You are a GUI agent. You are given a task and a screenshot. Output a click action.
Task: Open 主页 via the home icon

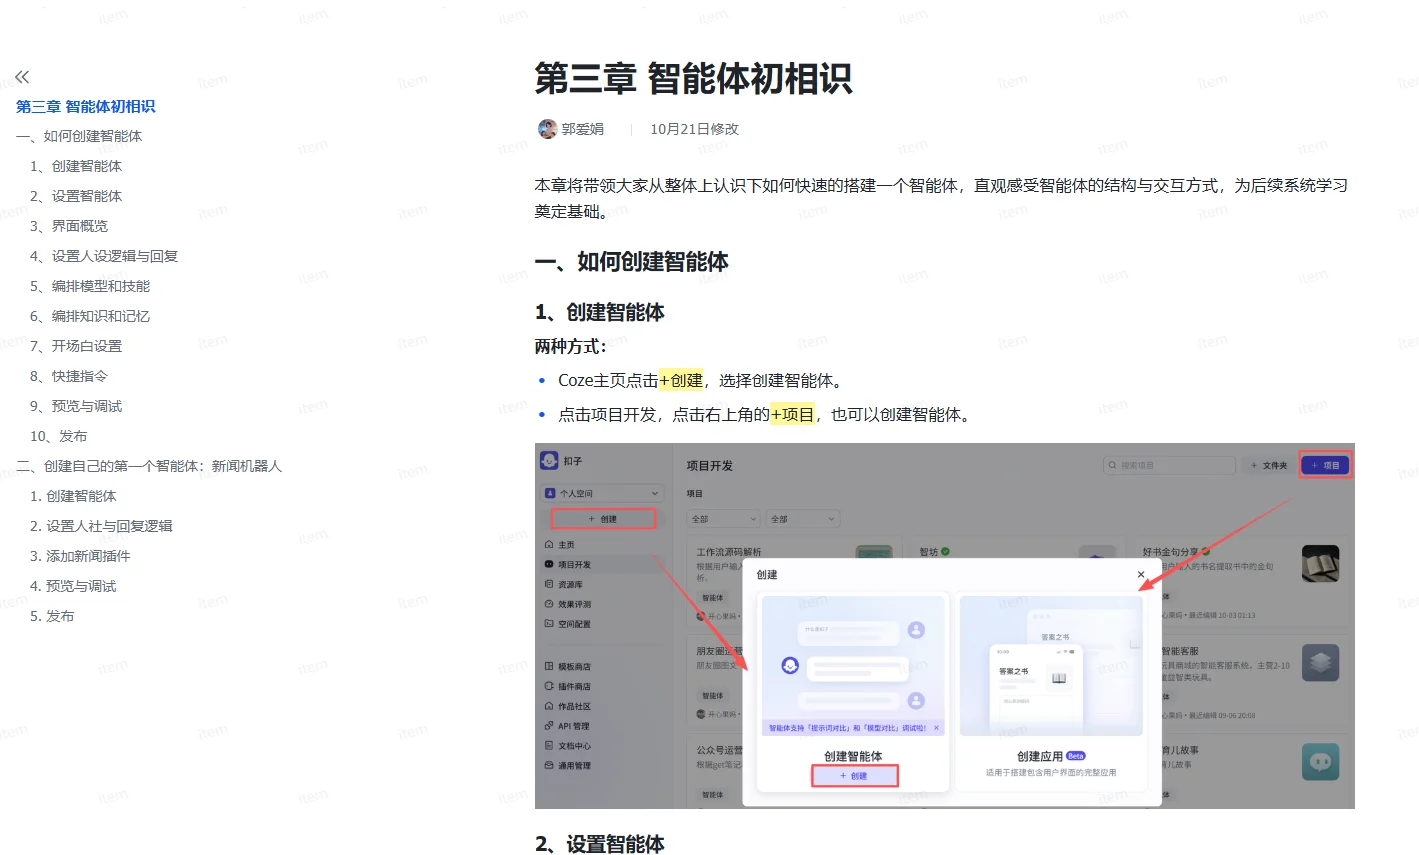click(x=548, y=544)
